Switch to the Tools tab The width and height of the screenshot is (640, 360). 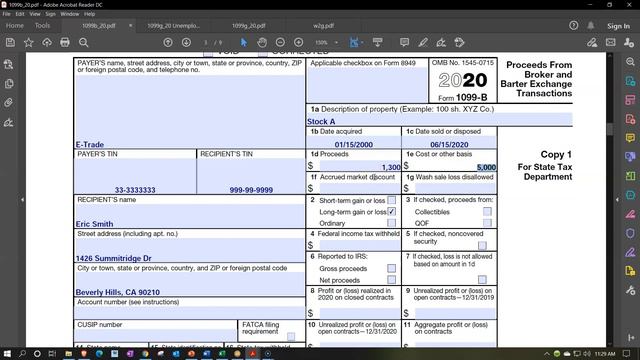[x=42, y=25]
